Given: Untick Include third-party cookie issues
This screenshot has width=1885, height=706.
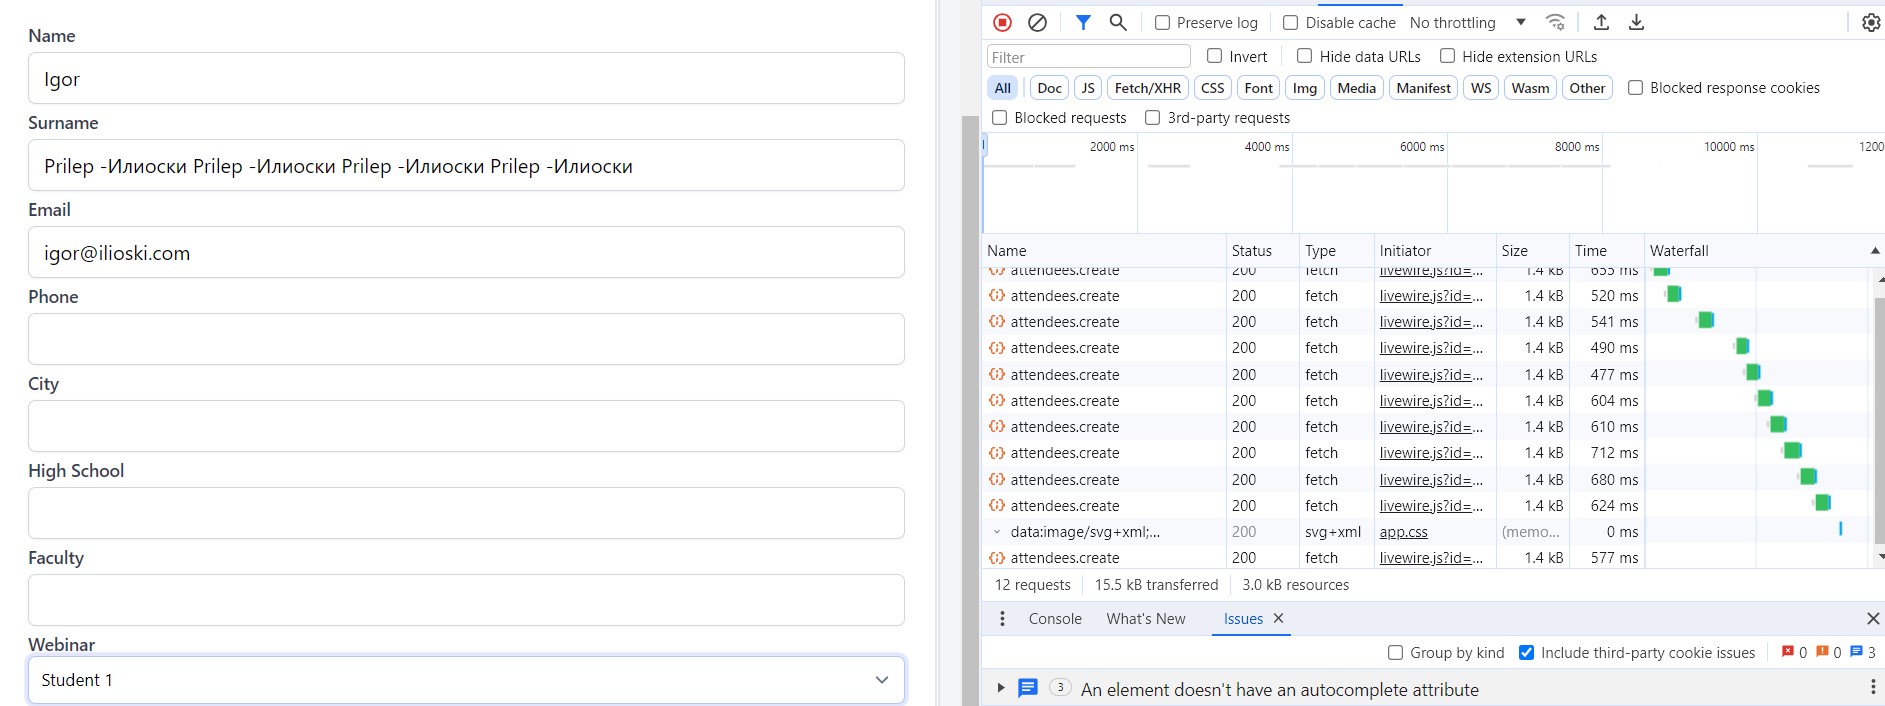Looking at the screenshot, I should tap(1526, 653).
